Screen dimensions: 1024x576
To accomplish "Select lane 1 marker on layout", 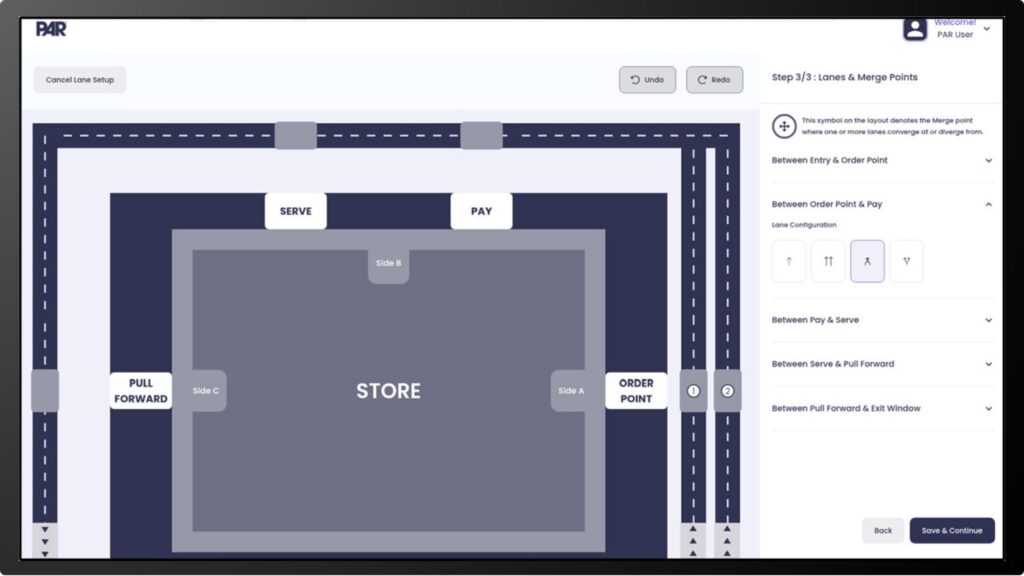I will (x=693, y=391).
